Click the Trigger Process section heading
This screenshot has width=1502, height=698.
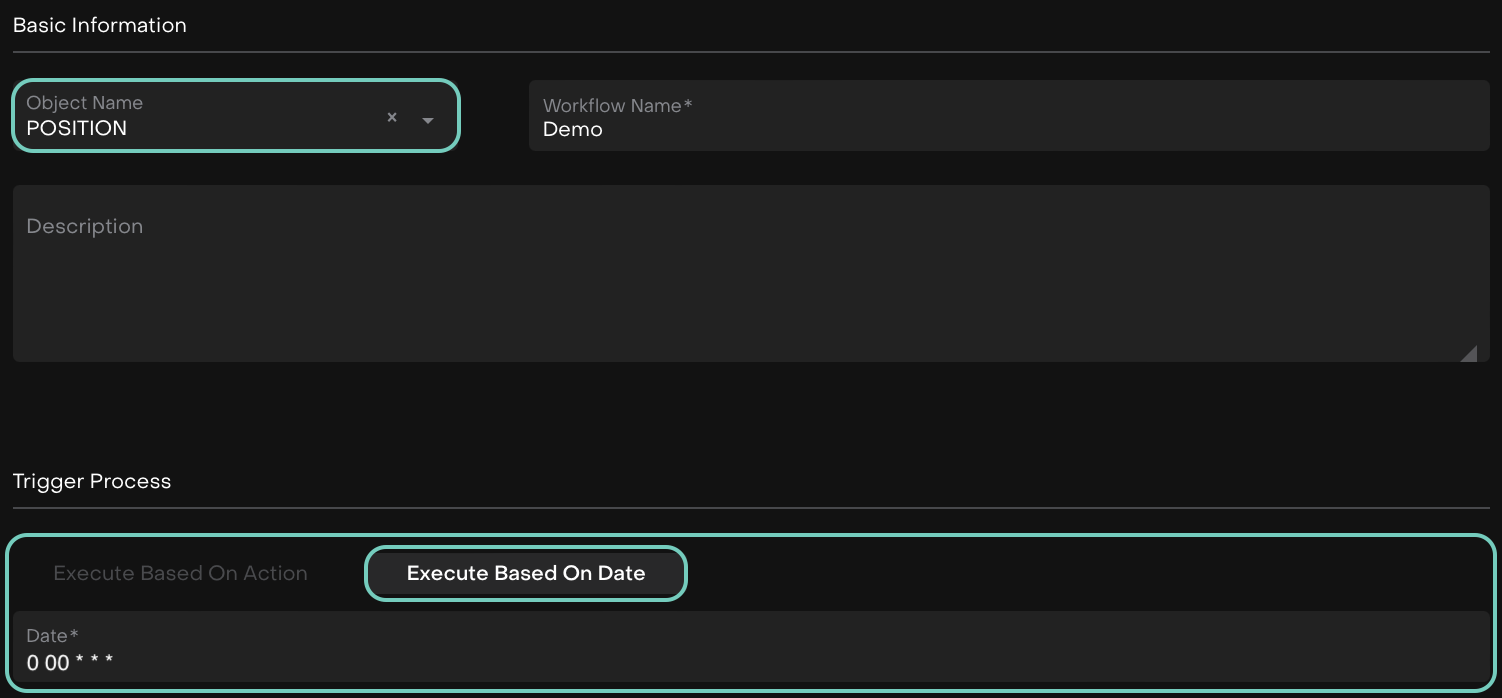coord(92,481)
